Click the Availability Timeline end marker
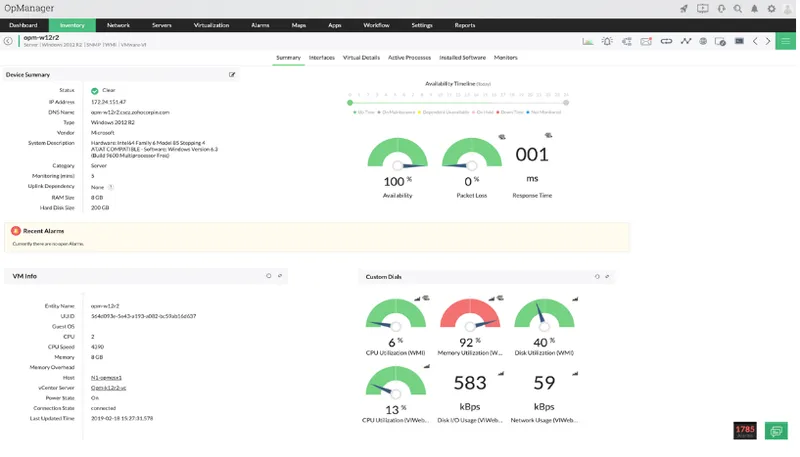The width and height of the screenshot is (800, 457). point(566,103)
